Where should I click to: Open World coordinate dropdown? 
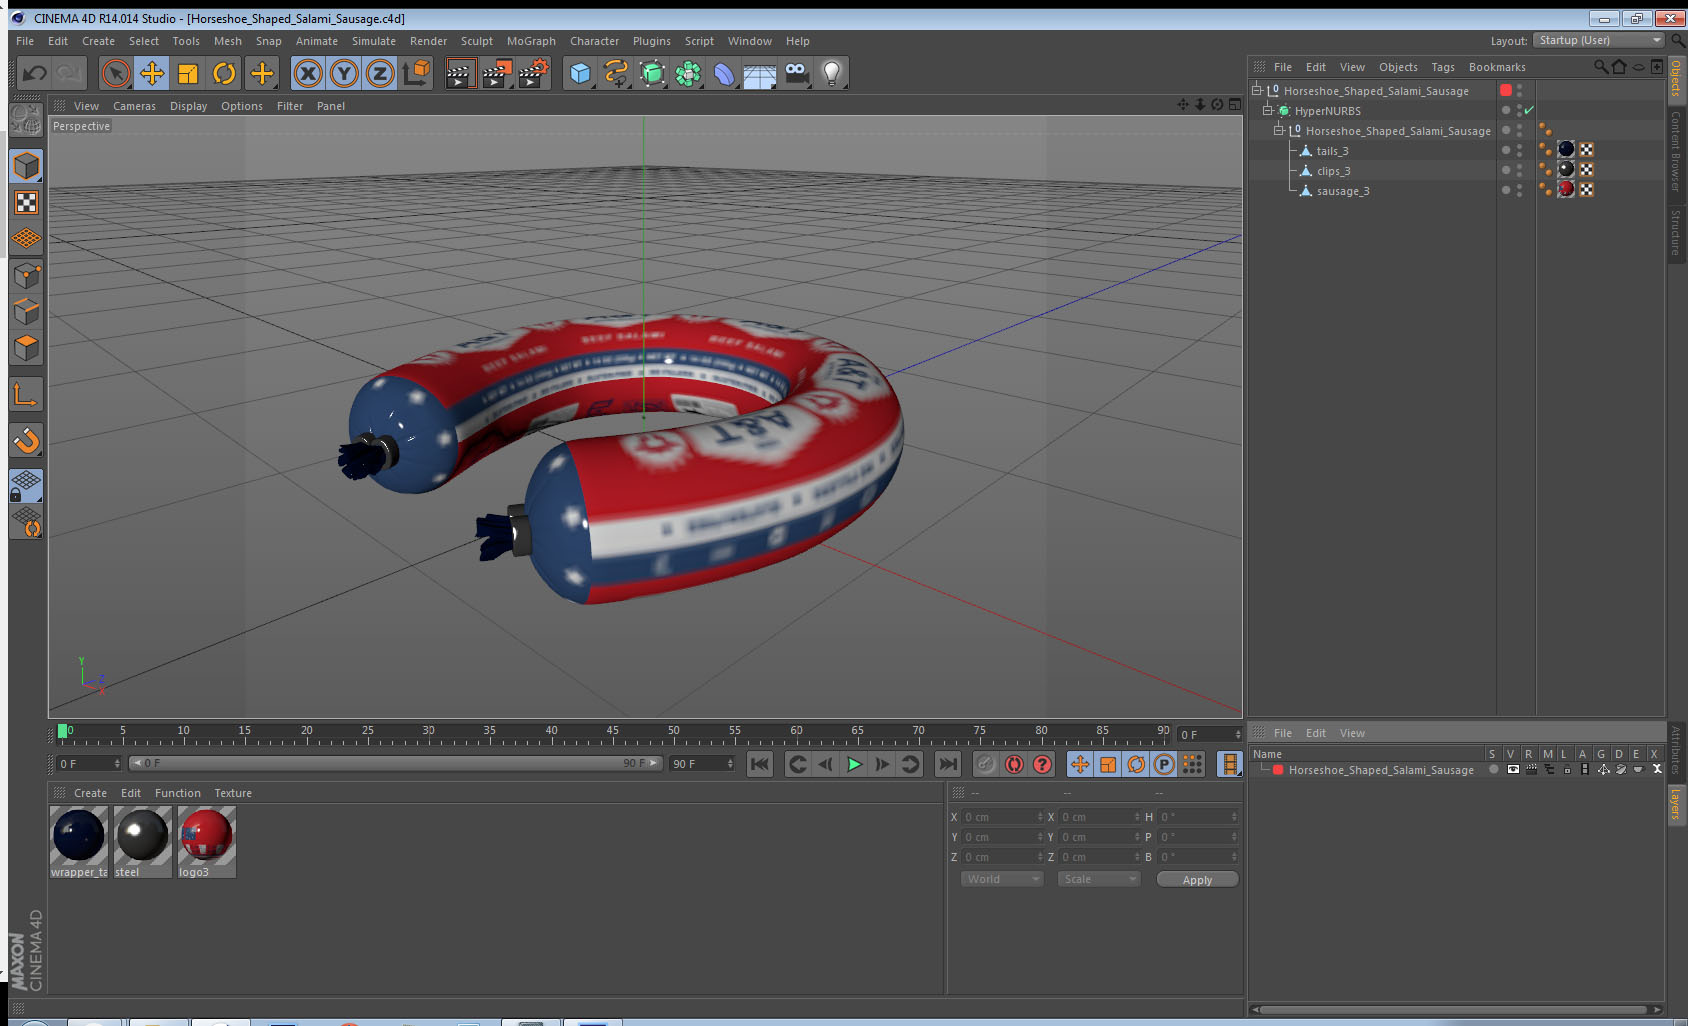tap(1002, 879)
